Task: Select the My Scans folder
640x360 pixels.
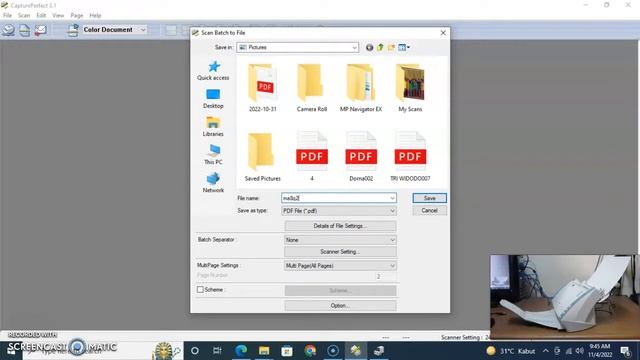Action: coord(410,88)
